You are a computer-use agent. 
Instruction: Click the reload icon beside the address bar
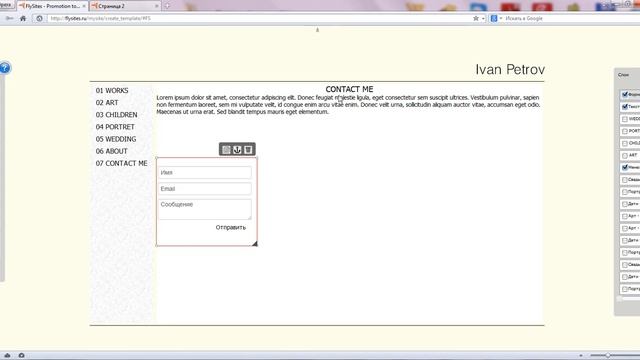pos(39,18)
